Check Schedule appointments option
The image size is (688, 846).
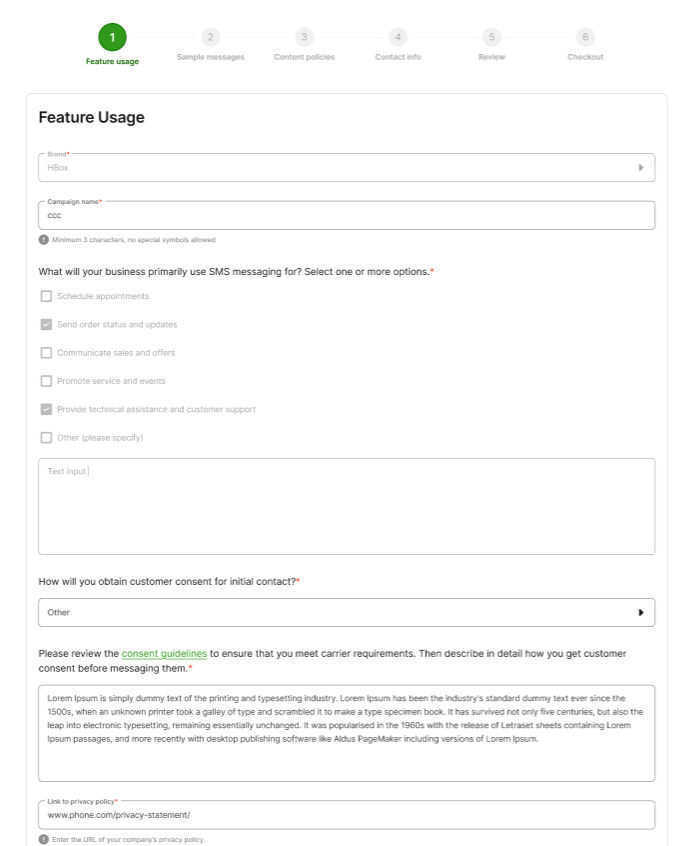46,296
